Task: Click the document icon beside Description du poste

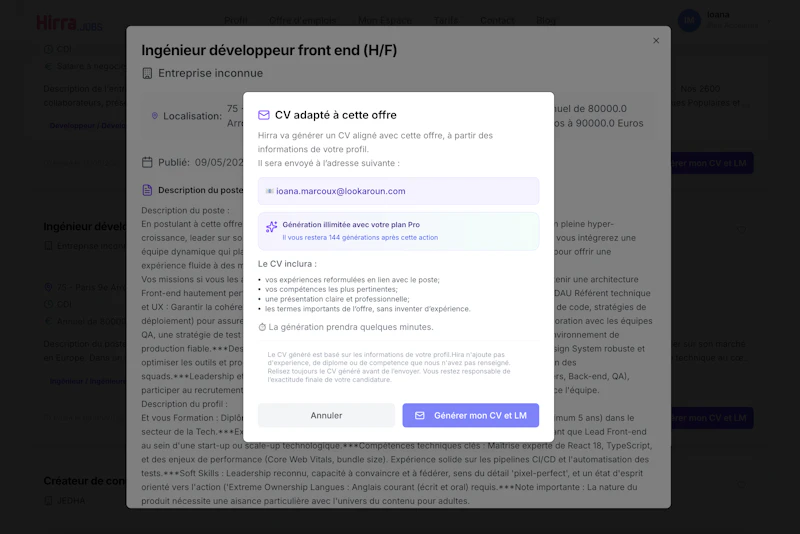Action: (147, 190)
